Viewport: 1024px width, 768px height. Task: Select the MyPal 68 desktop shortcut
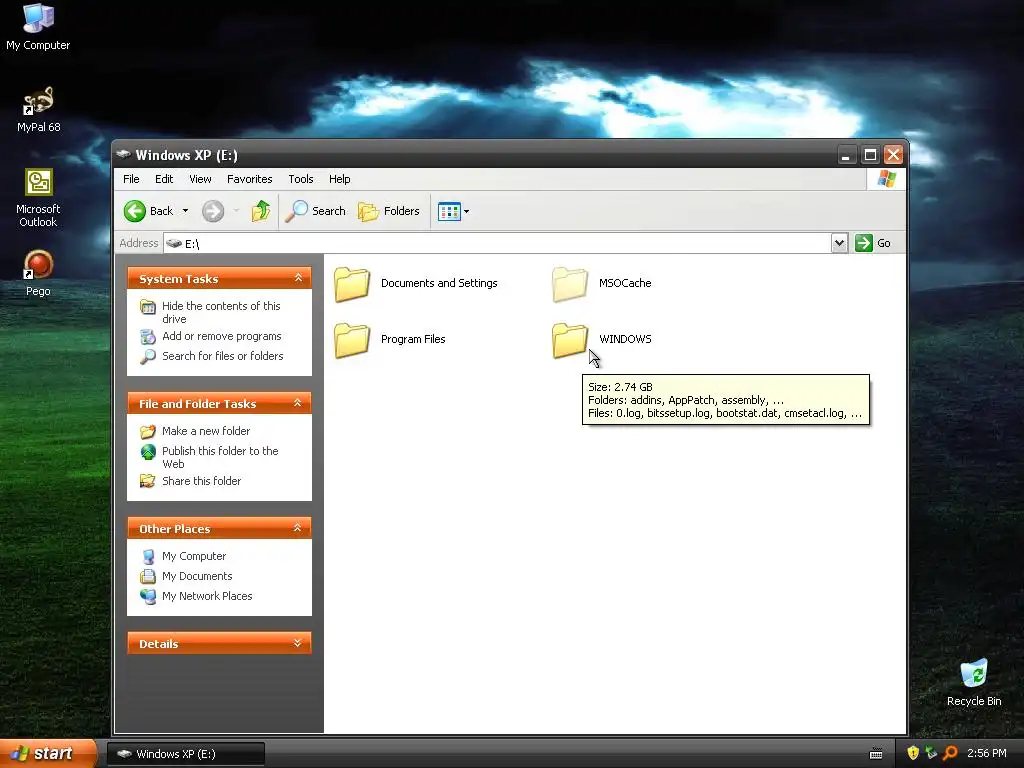(x=38, y=110)
